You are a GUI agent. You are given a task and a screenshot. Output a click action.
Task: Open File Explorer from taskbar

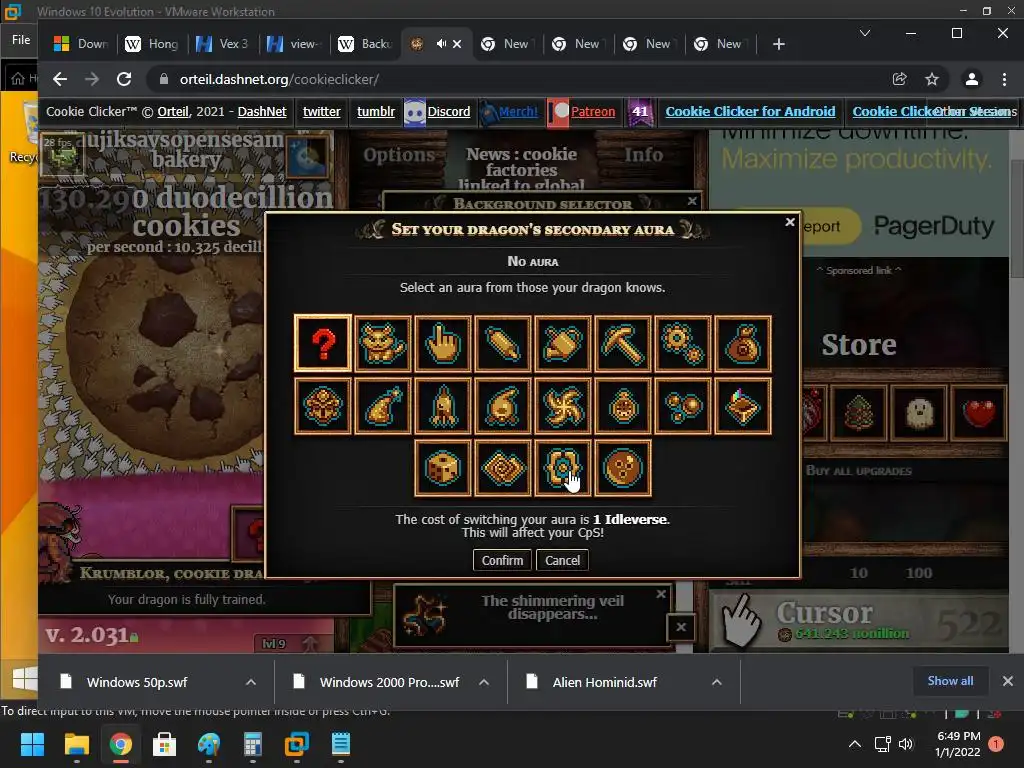(76, 744)
